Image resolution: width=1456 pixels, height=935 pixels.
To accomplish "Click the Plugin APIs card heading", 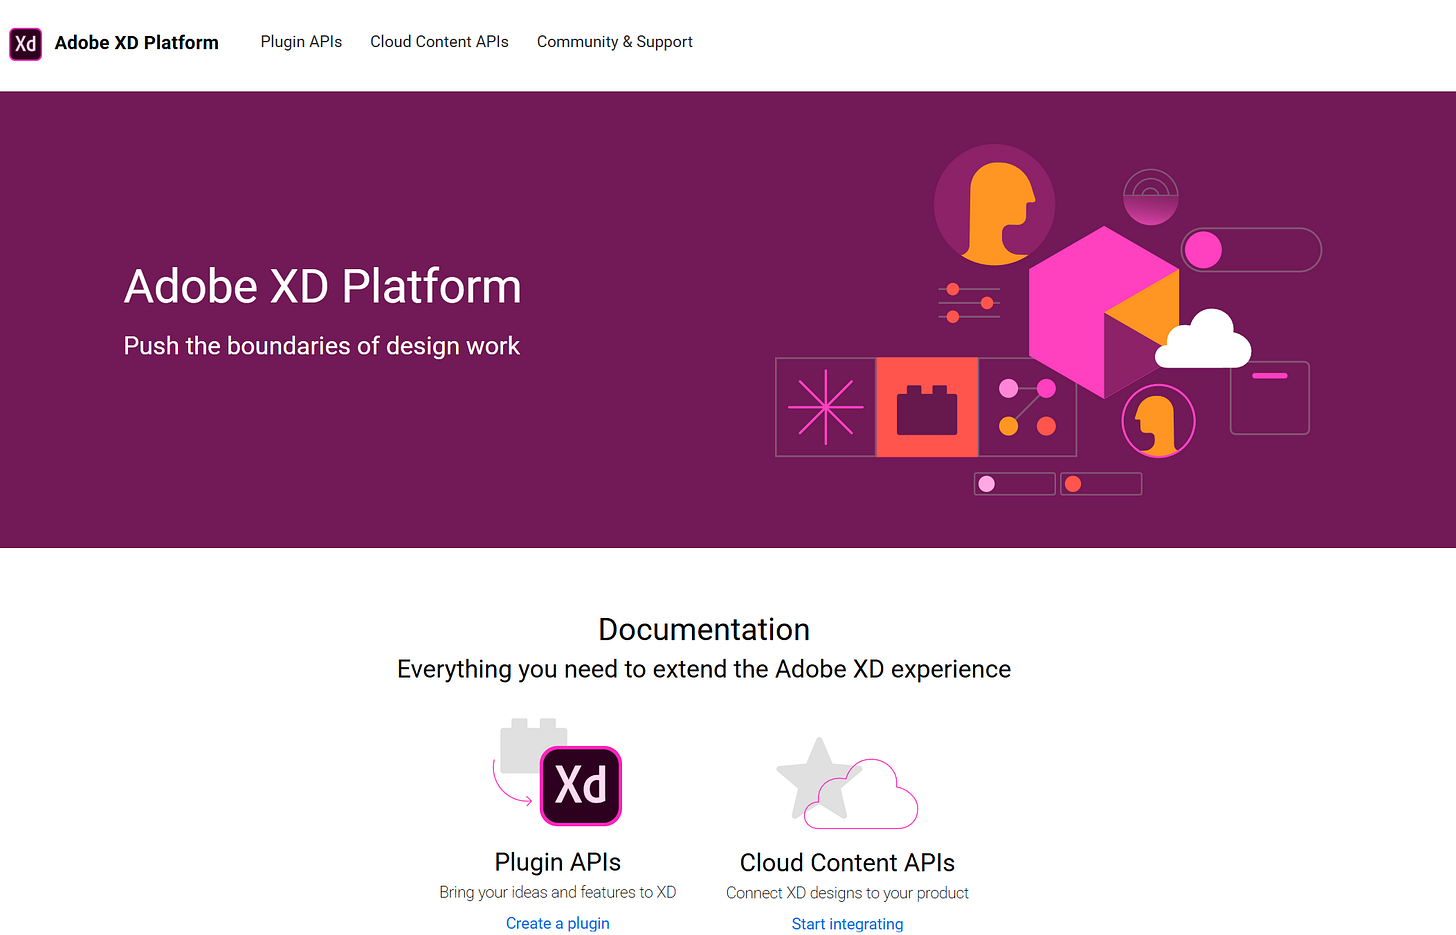I will pos(557,862).
